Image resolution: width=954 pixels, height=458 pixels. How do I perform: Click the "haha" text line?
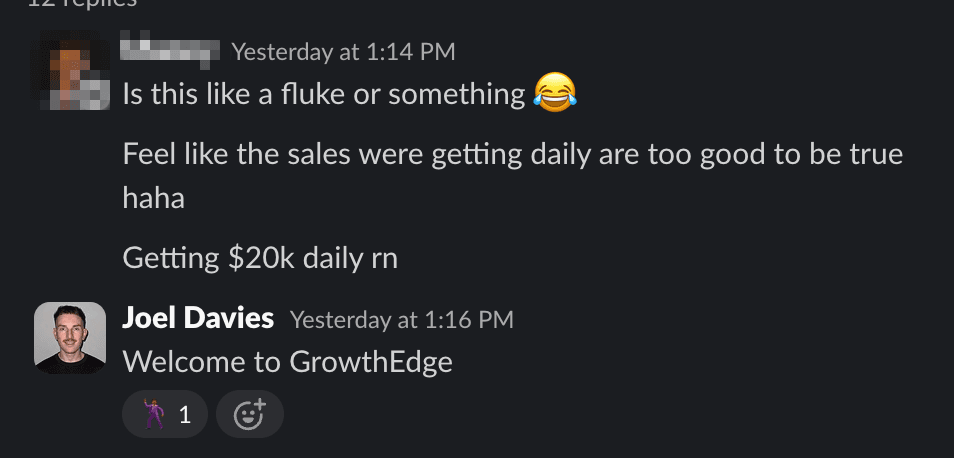click(x=153, y=197)
